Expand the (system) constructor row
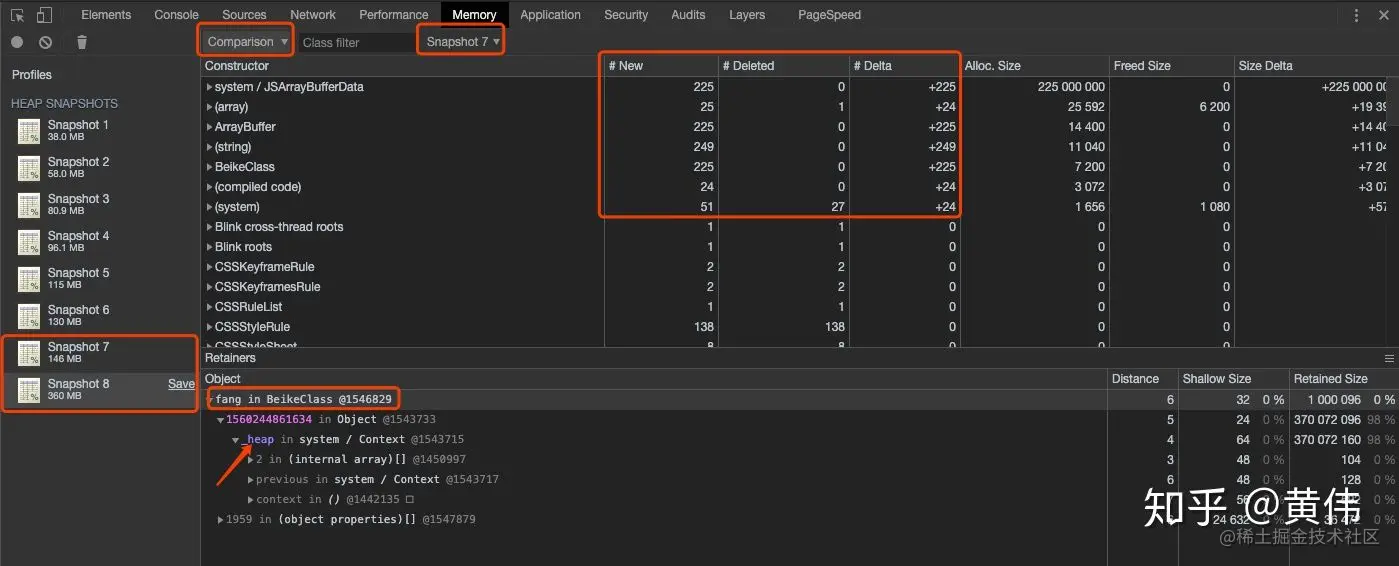The width and height of the screenshot is (1399, 566). click(x=209, y=207)
